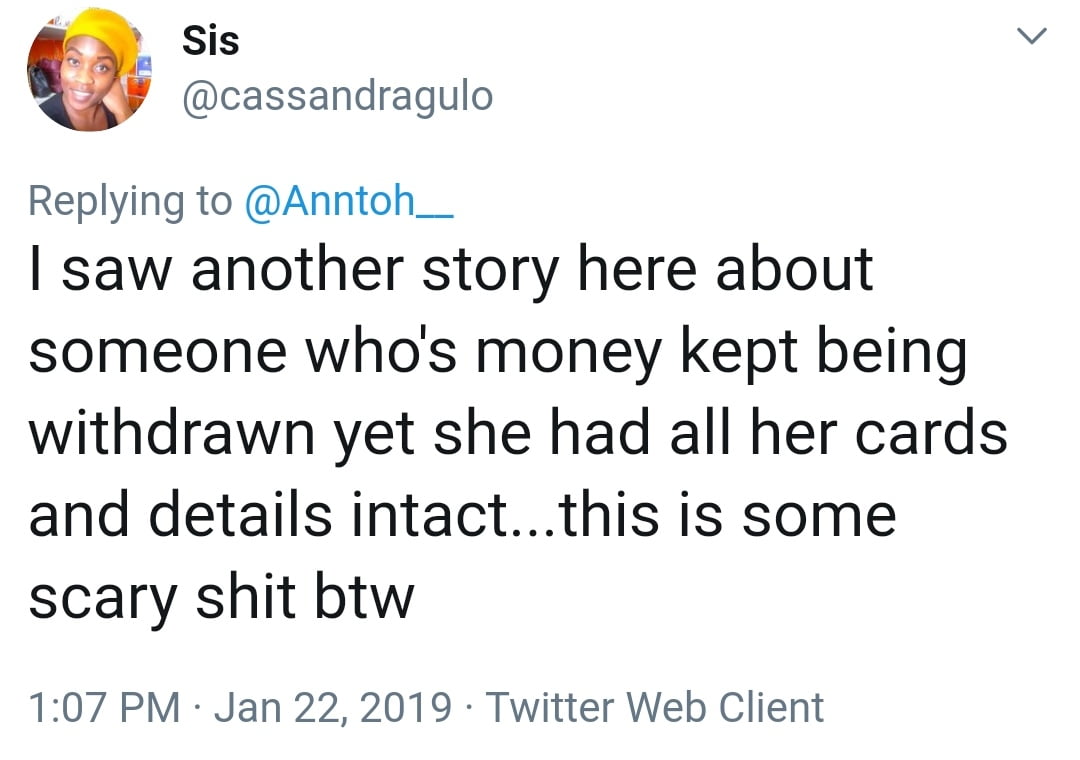The width and height of the screenshot is (1080, 760).
Task: Click the @cassandragulo handle
Action: [x=337, y=96]
